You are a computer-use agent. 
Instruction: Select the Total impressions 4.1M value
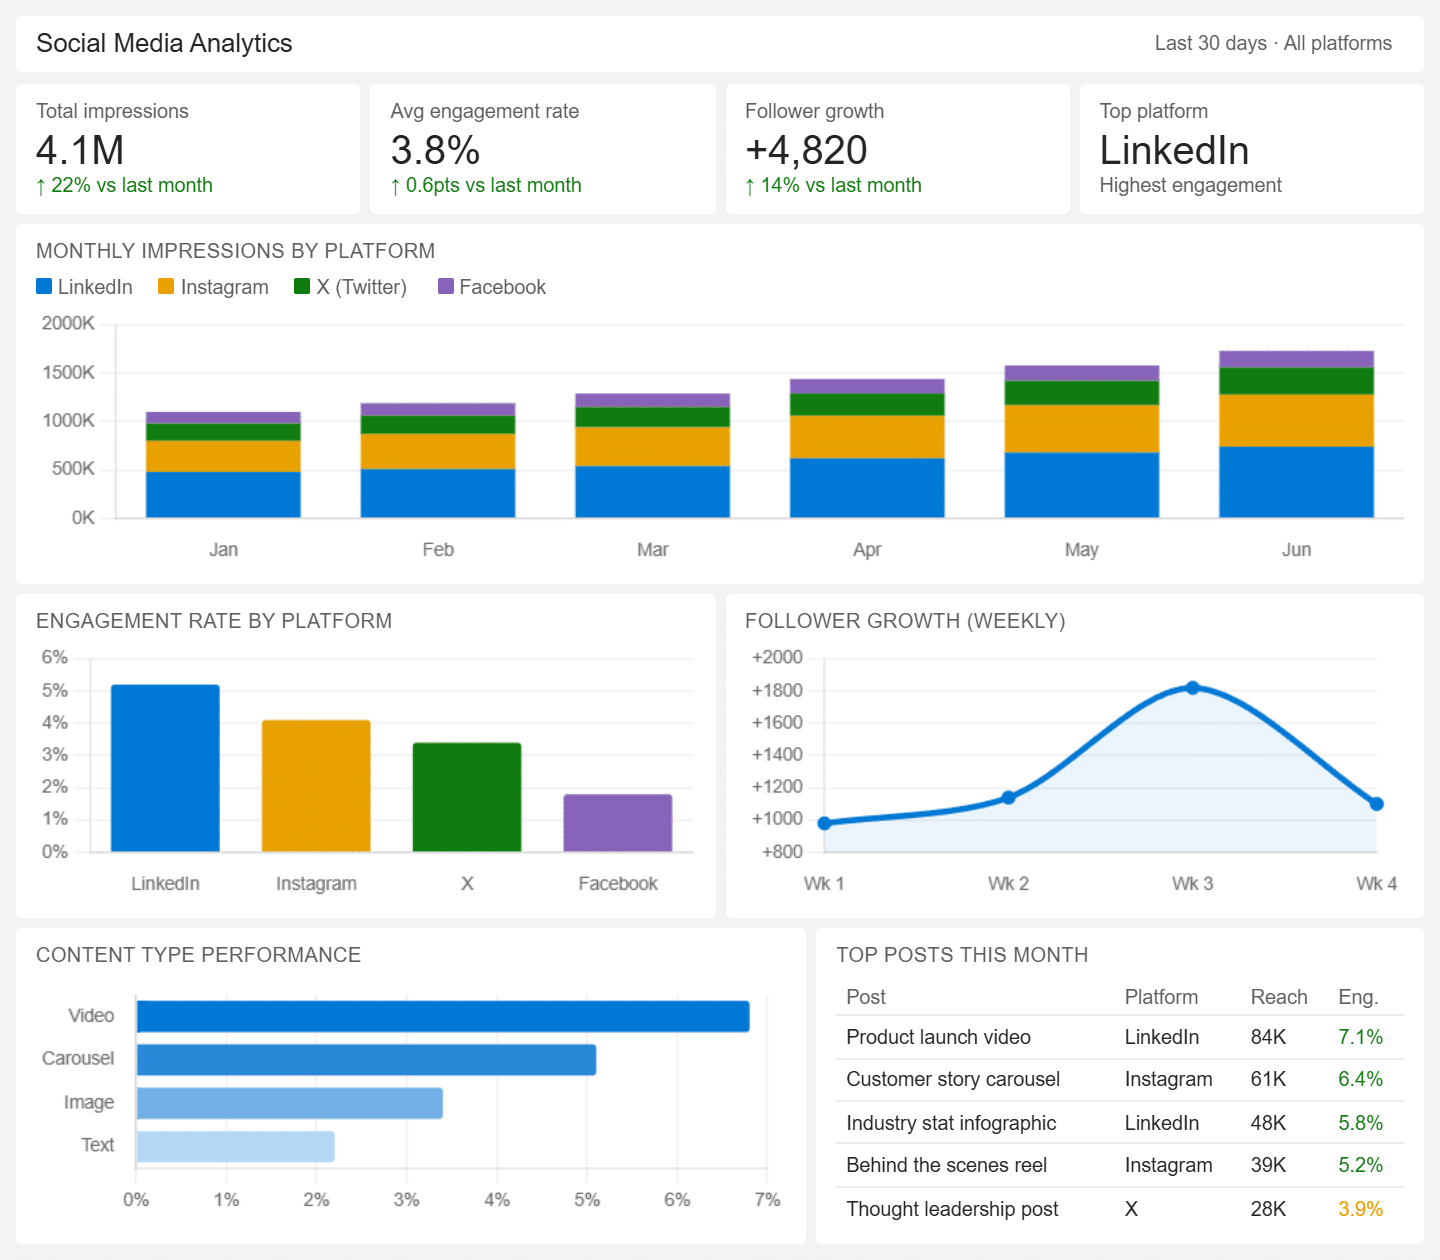(80, 150)
